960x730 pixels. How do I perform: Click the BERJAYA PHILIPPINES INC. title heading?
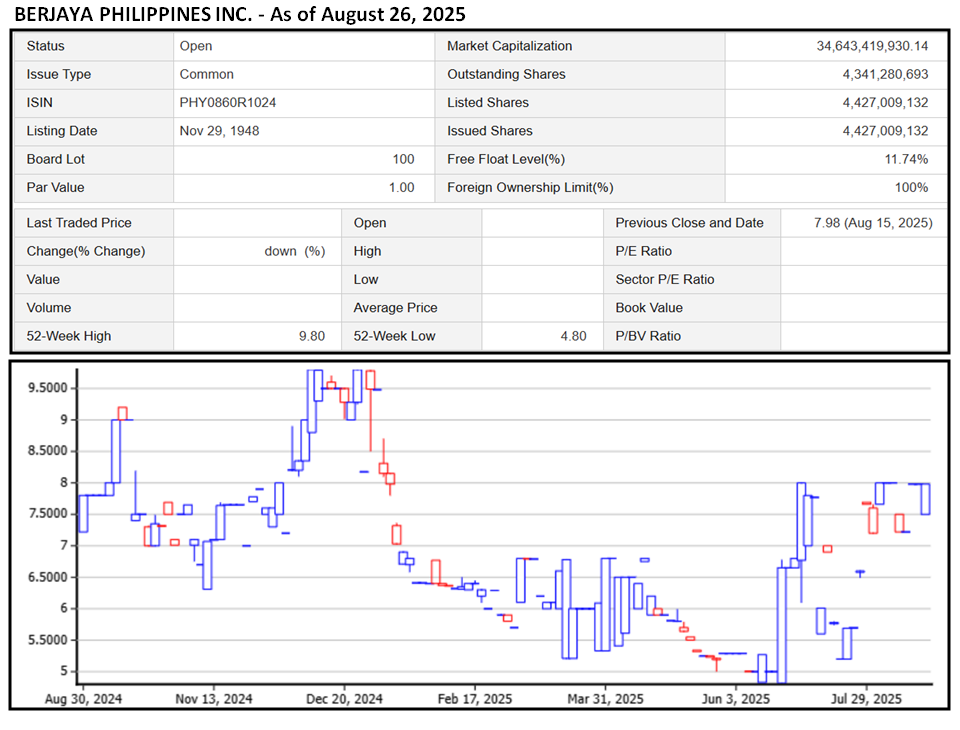pos(240,13)
